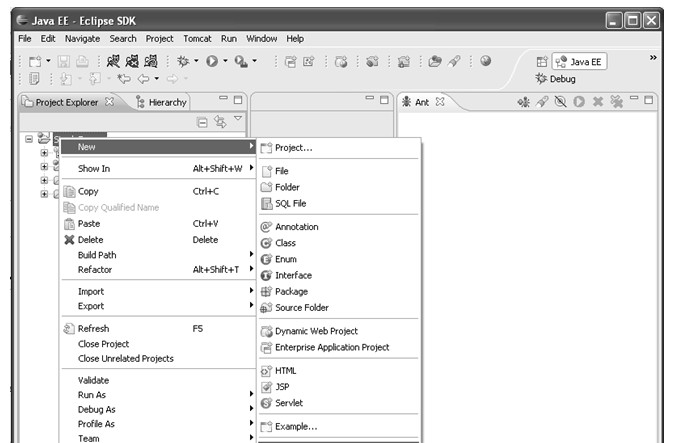Switch to Java EE perspective button
677x443 pixels.
coord(579,62)
